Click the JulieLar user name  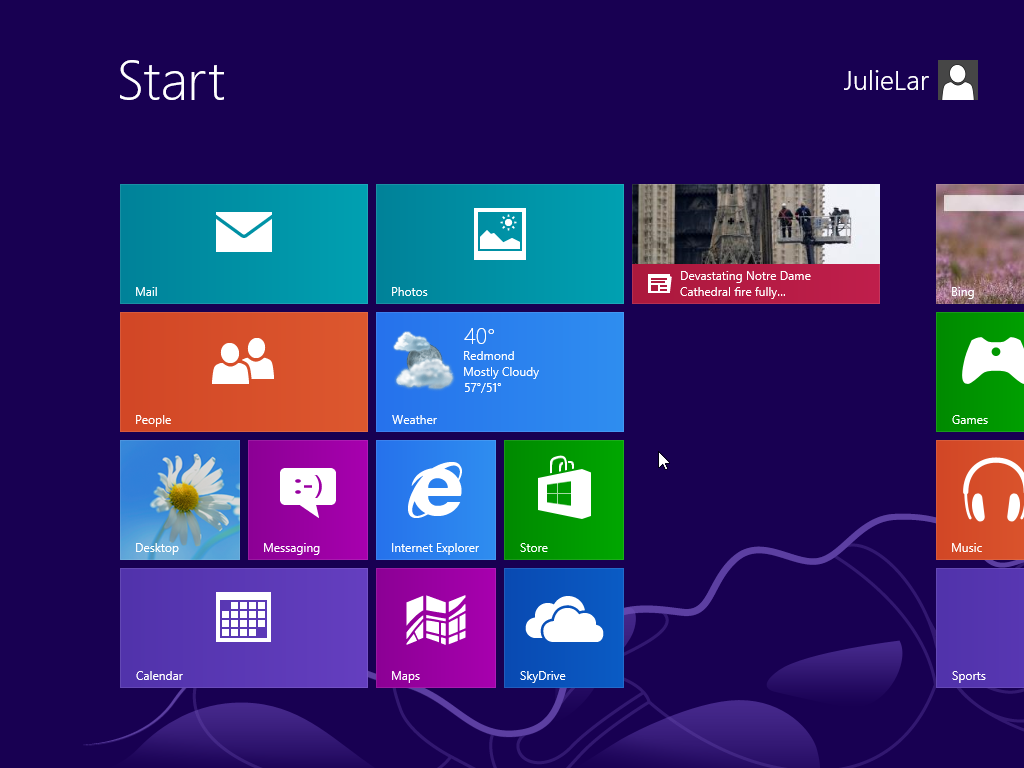coord(886,81)
